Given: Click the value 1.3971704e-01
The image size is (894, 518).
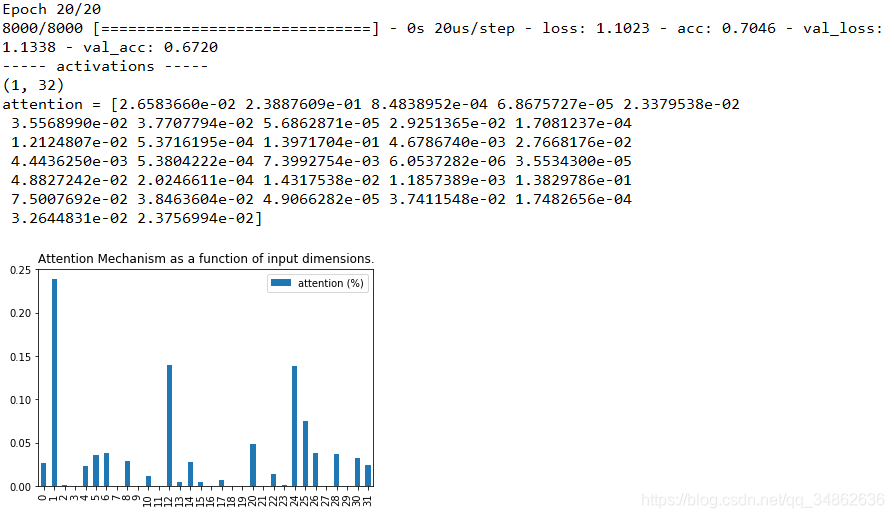Looking at the screenshot, I should pos(321,142).
